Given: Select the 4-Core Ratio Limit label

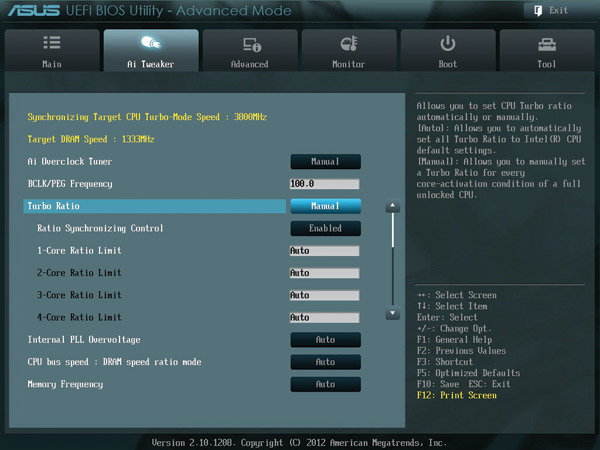Looking at the screenshot, I should click(x=79, y=317).
